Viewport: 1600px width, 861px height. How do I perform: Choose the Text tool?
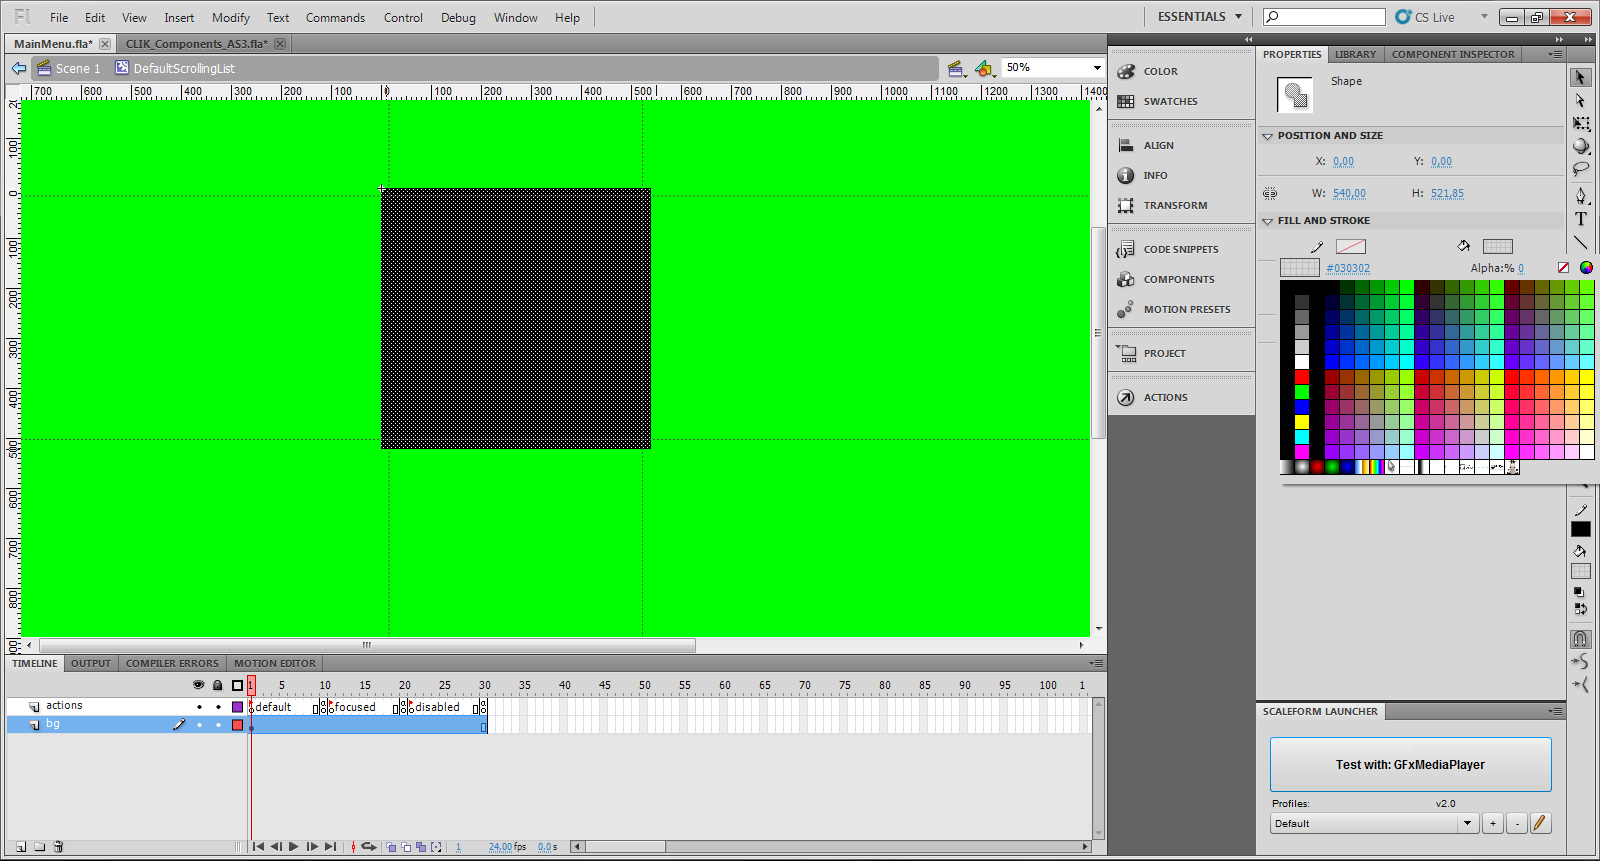click(x=1580, y=219)
